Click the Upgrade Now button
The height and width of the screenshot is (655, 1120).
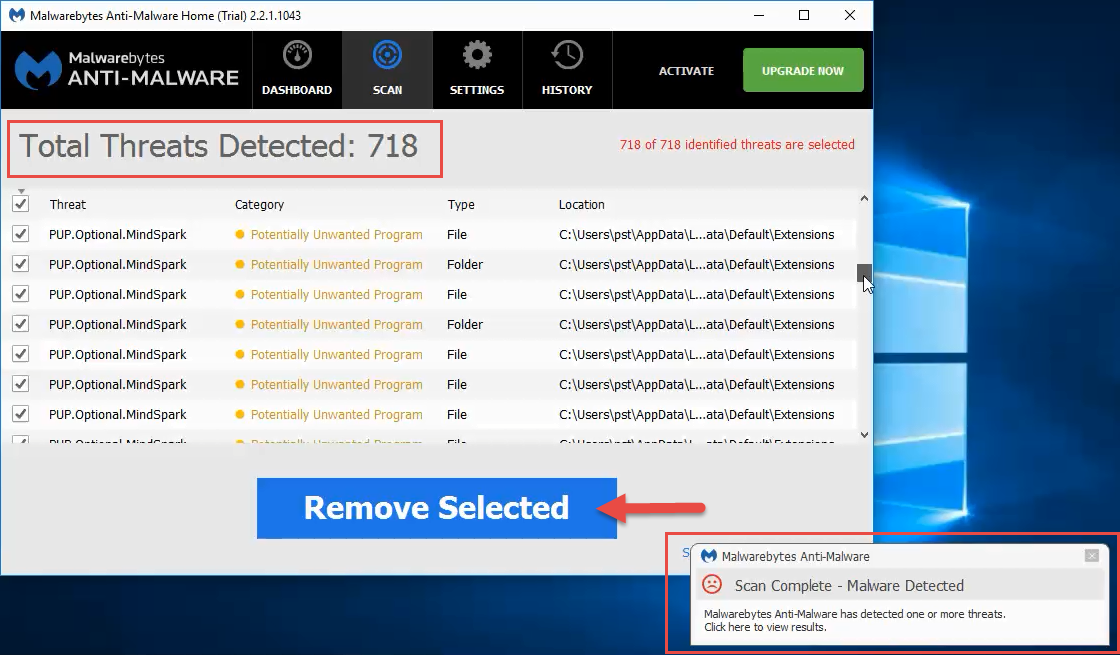(x=803, y=70)
